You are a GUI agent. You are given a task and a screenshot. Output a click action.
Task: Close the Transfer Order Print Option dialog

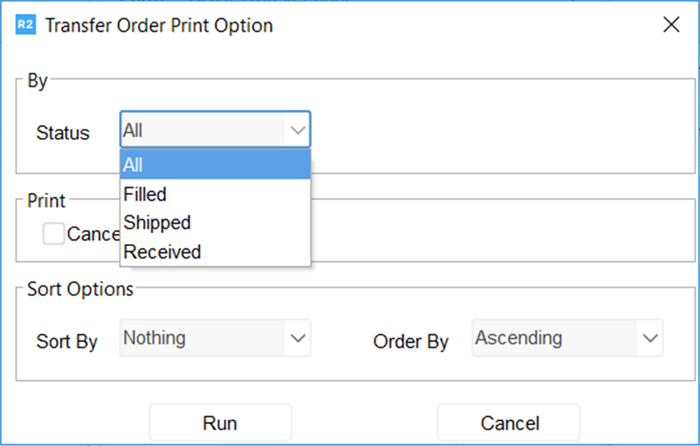click(672, 25)
